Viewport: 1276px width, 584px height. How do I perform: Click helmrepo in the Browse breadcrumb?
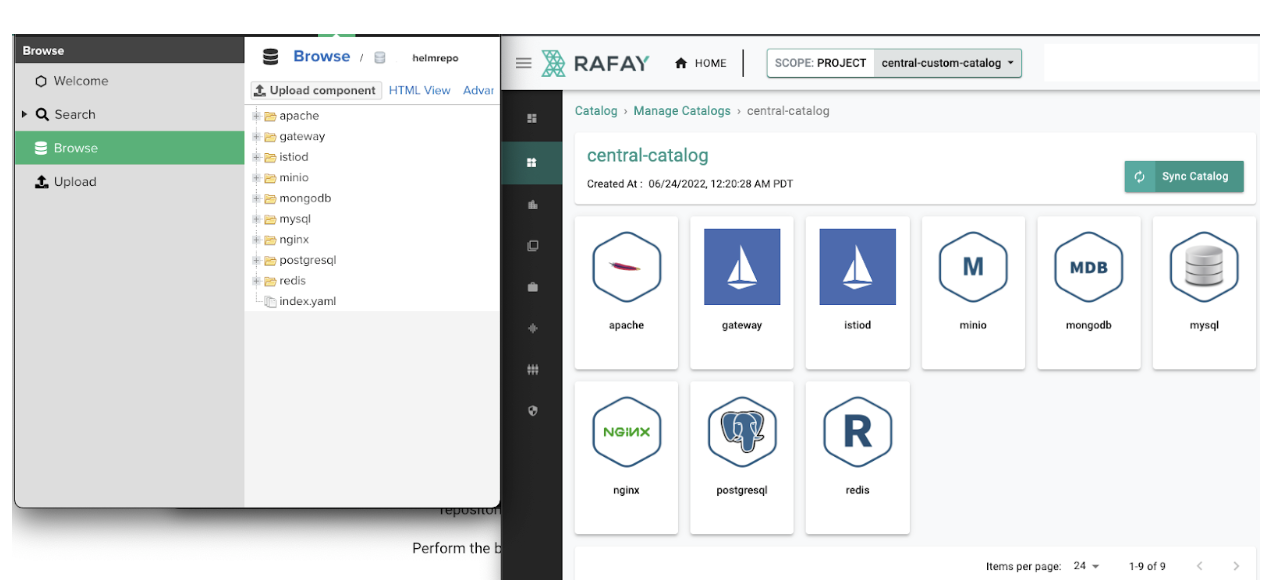435,58
